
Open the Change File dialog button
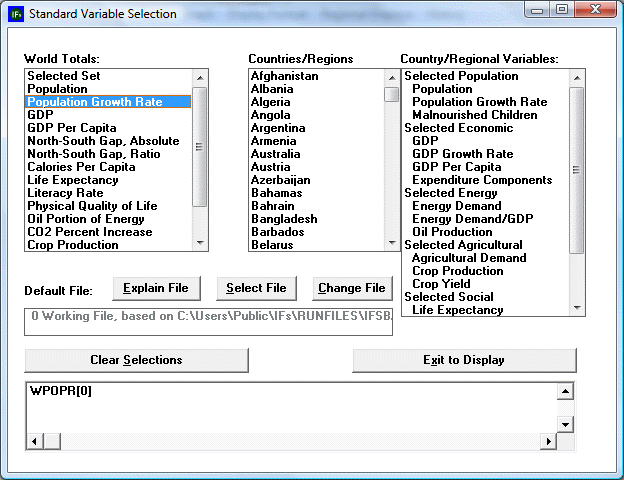point(351,288)
